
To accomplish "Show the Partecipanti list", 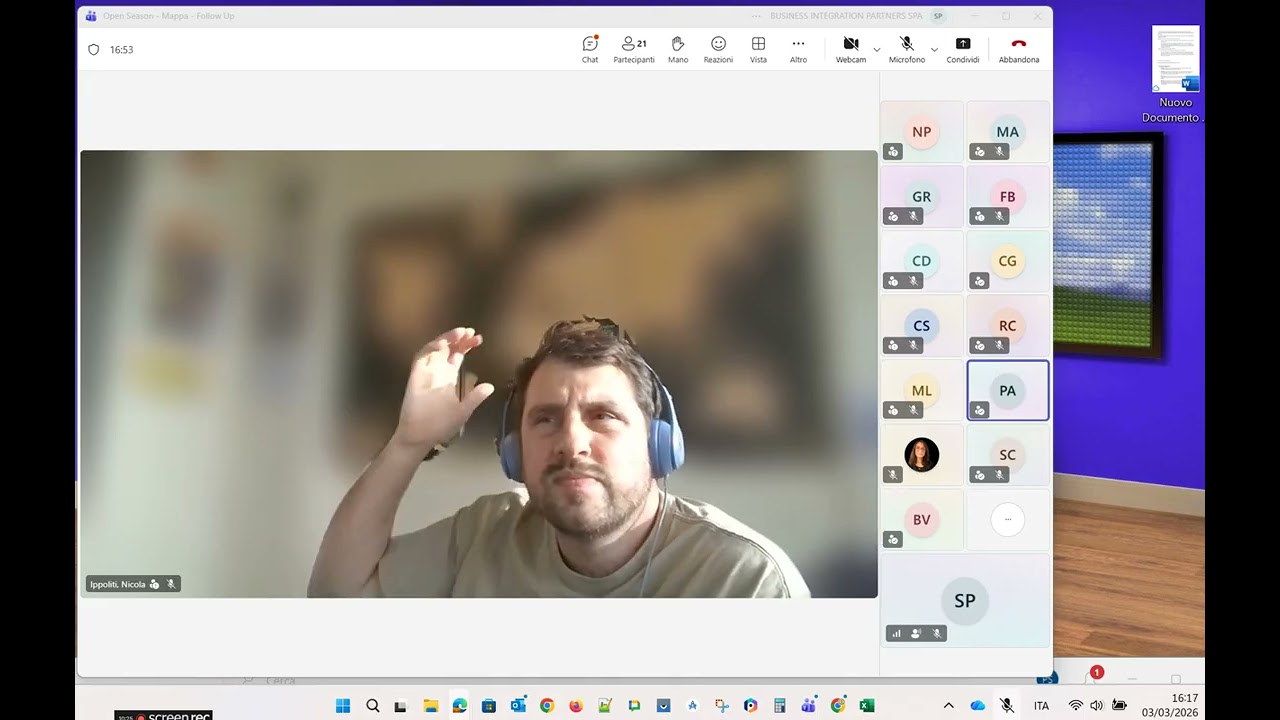I will [634, 49].
